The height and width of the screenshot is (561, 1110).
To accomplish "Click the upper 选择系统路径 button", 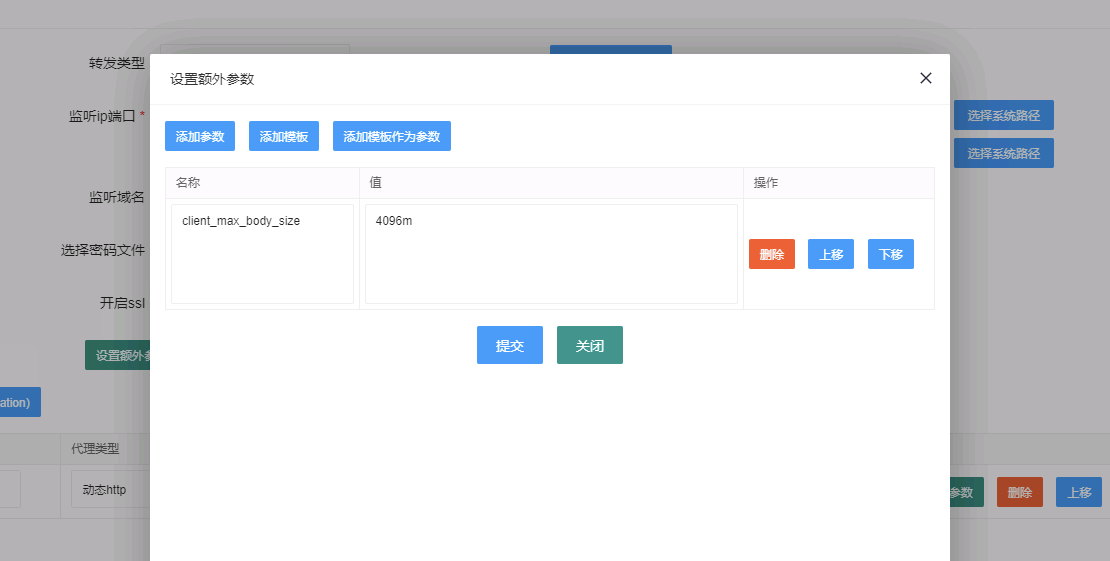I will point(1003,115).
